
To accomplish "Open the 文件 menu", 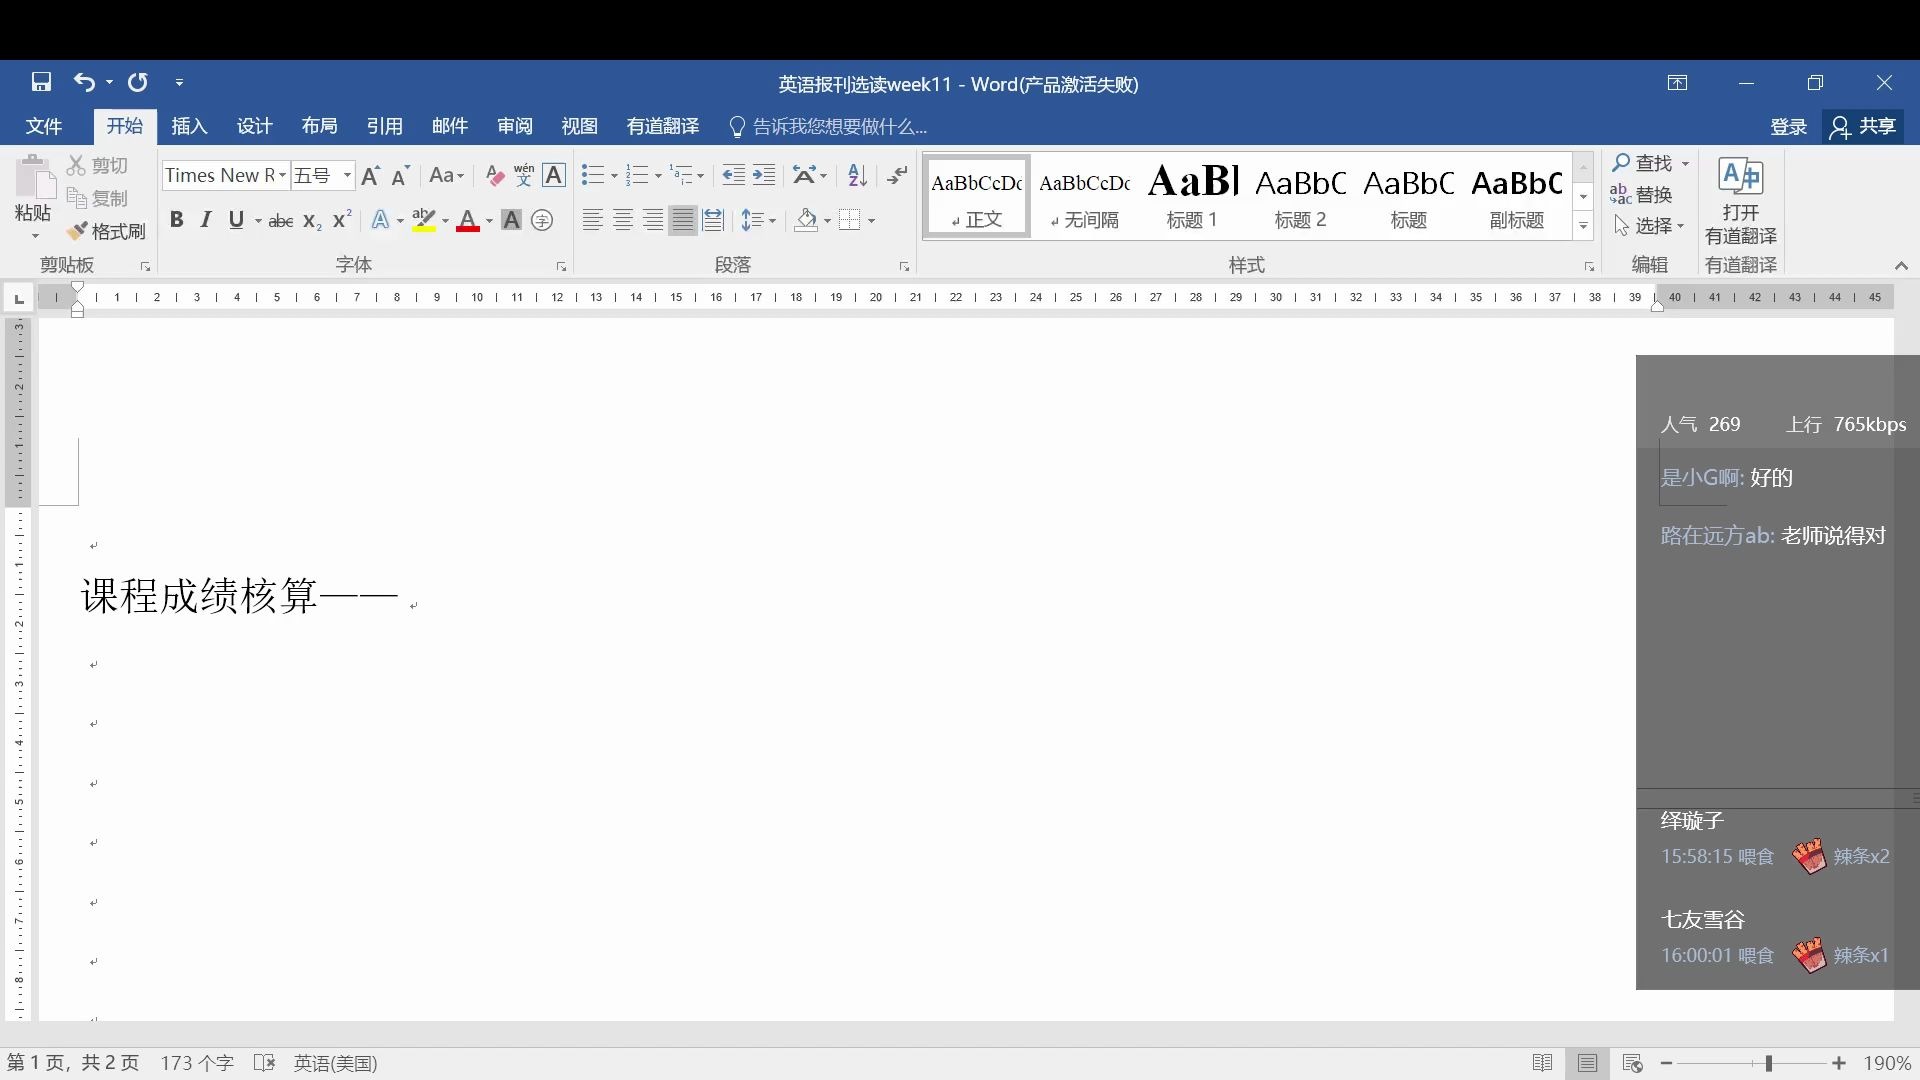I will [43, 126].
